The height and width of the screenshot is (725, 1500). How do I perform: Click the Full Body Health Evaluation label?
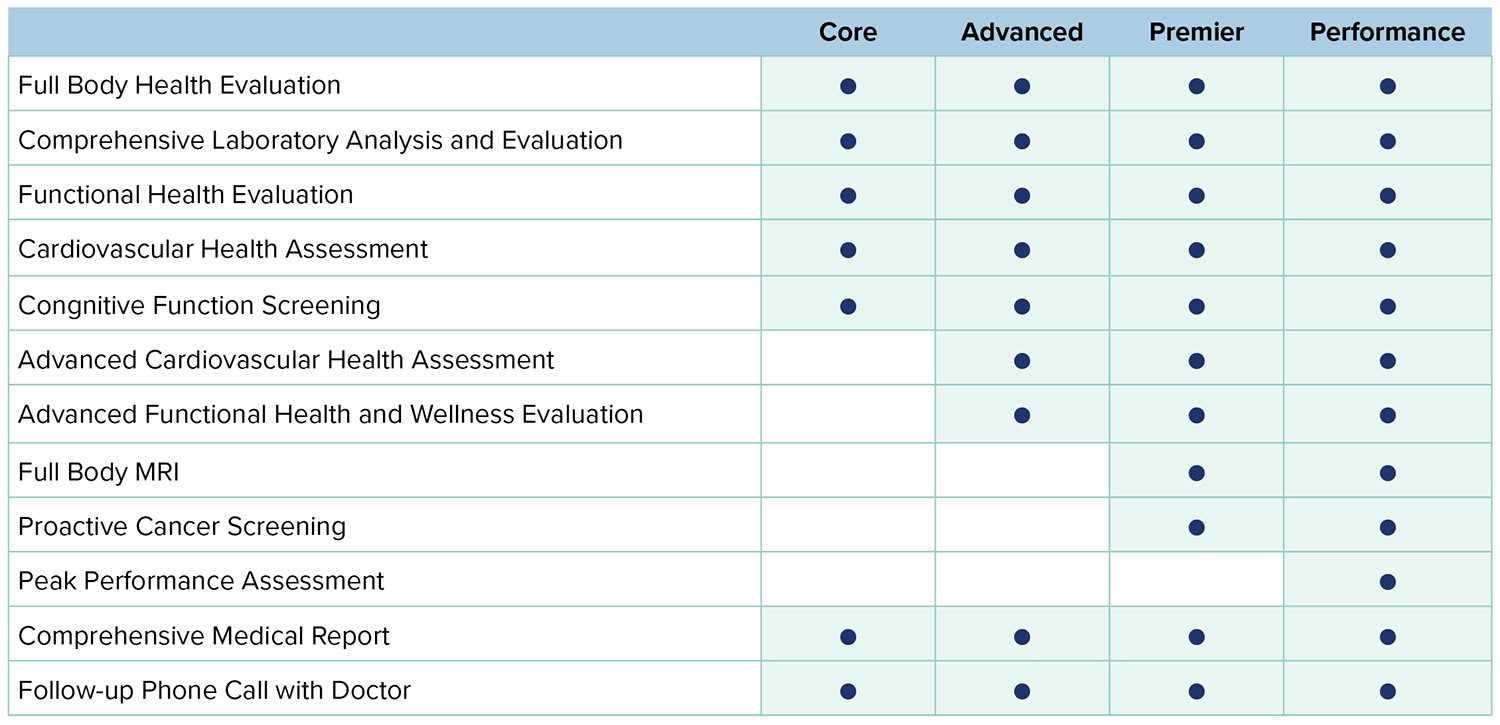click(x=180, y=86)
